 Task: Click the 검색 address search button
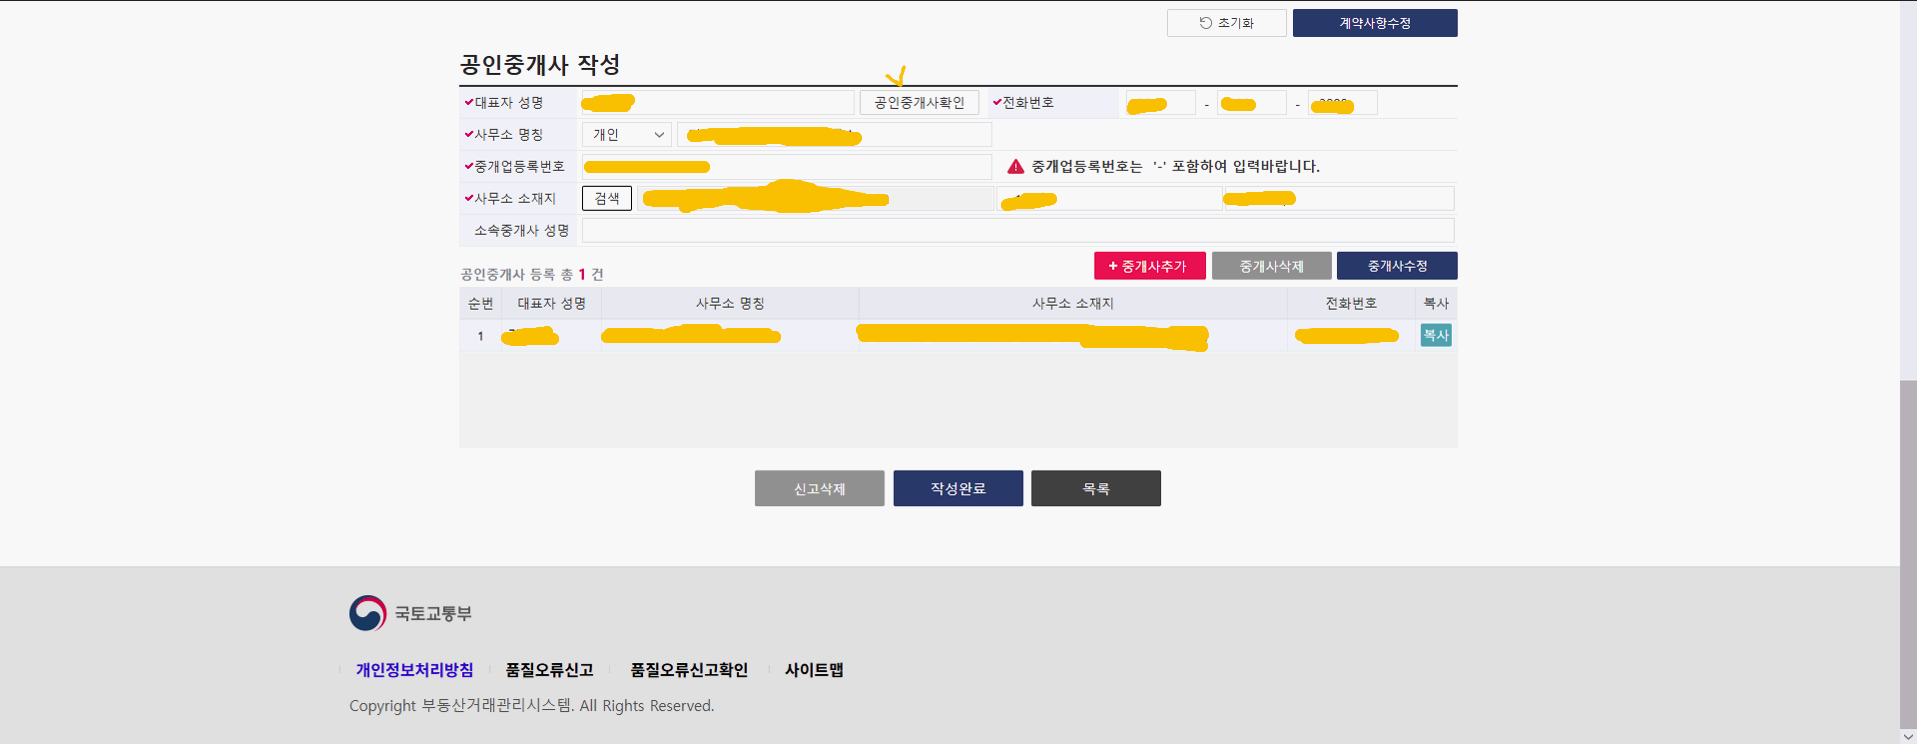coord(607,198)
